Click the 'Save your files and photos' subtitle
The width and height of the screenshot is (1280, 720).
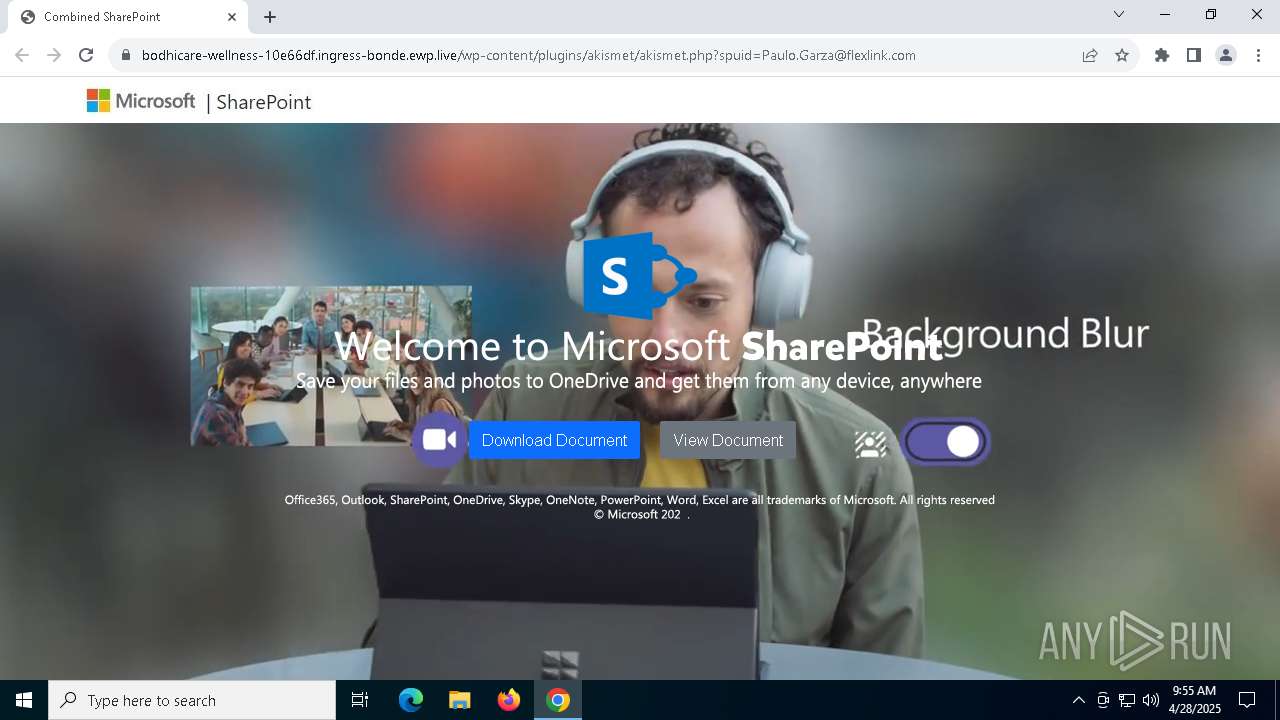pos(639,381)
